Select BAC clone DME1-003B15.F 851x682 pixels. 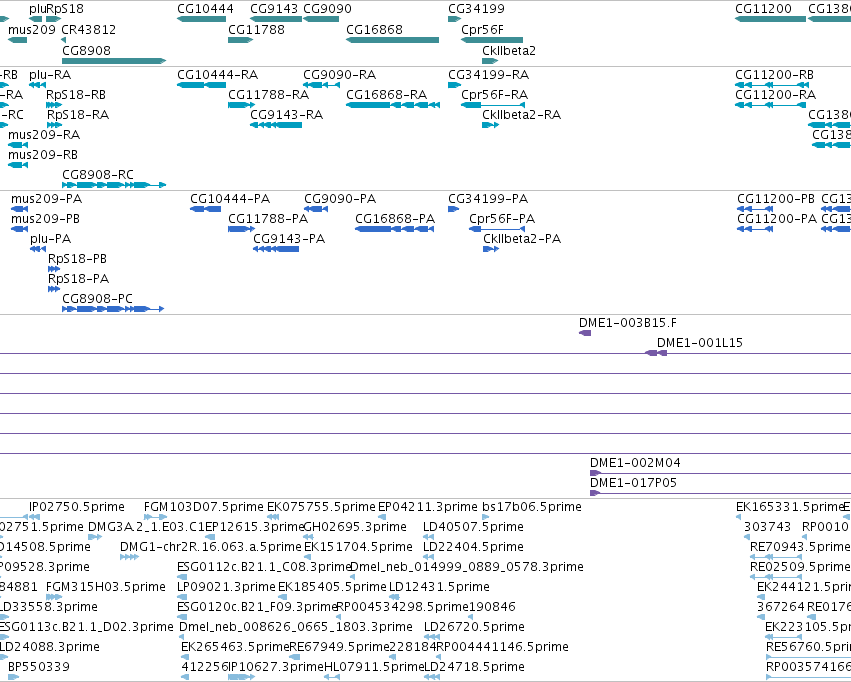pos(628,323)
